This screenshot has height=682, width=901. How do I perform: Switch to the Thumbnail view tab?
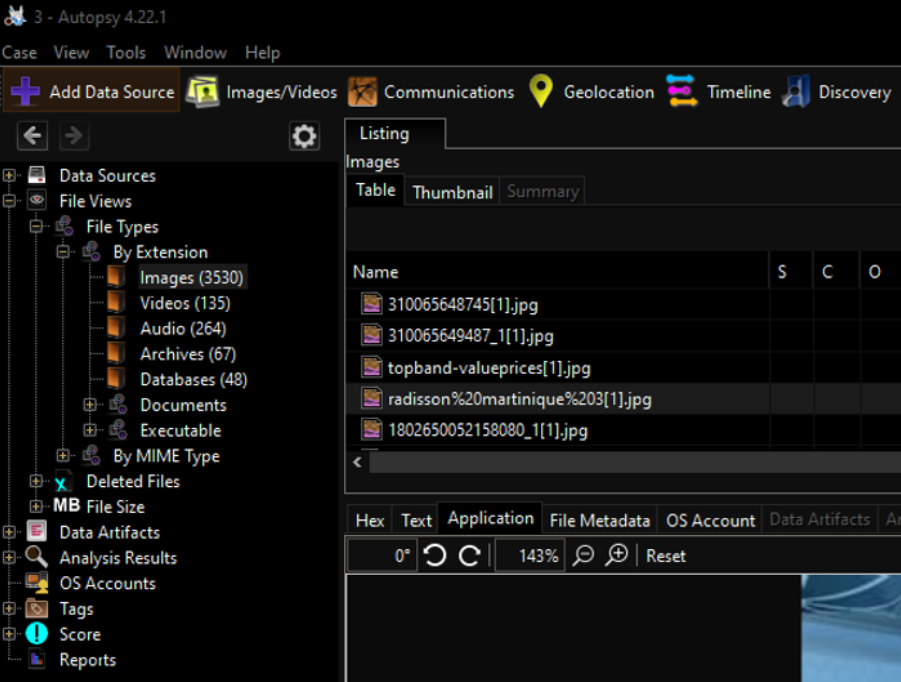point(452,192)
